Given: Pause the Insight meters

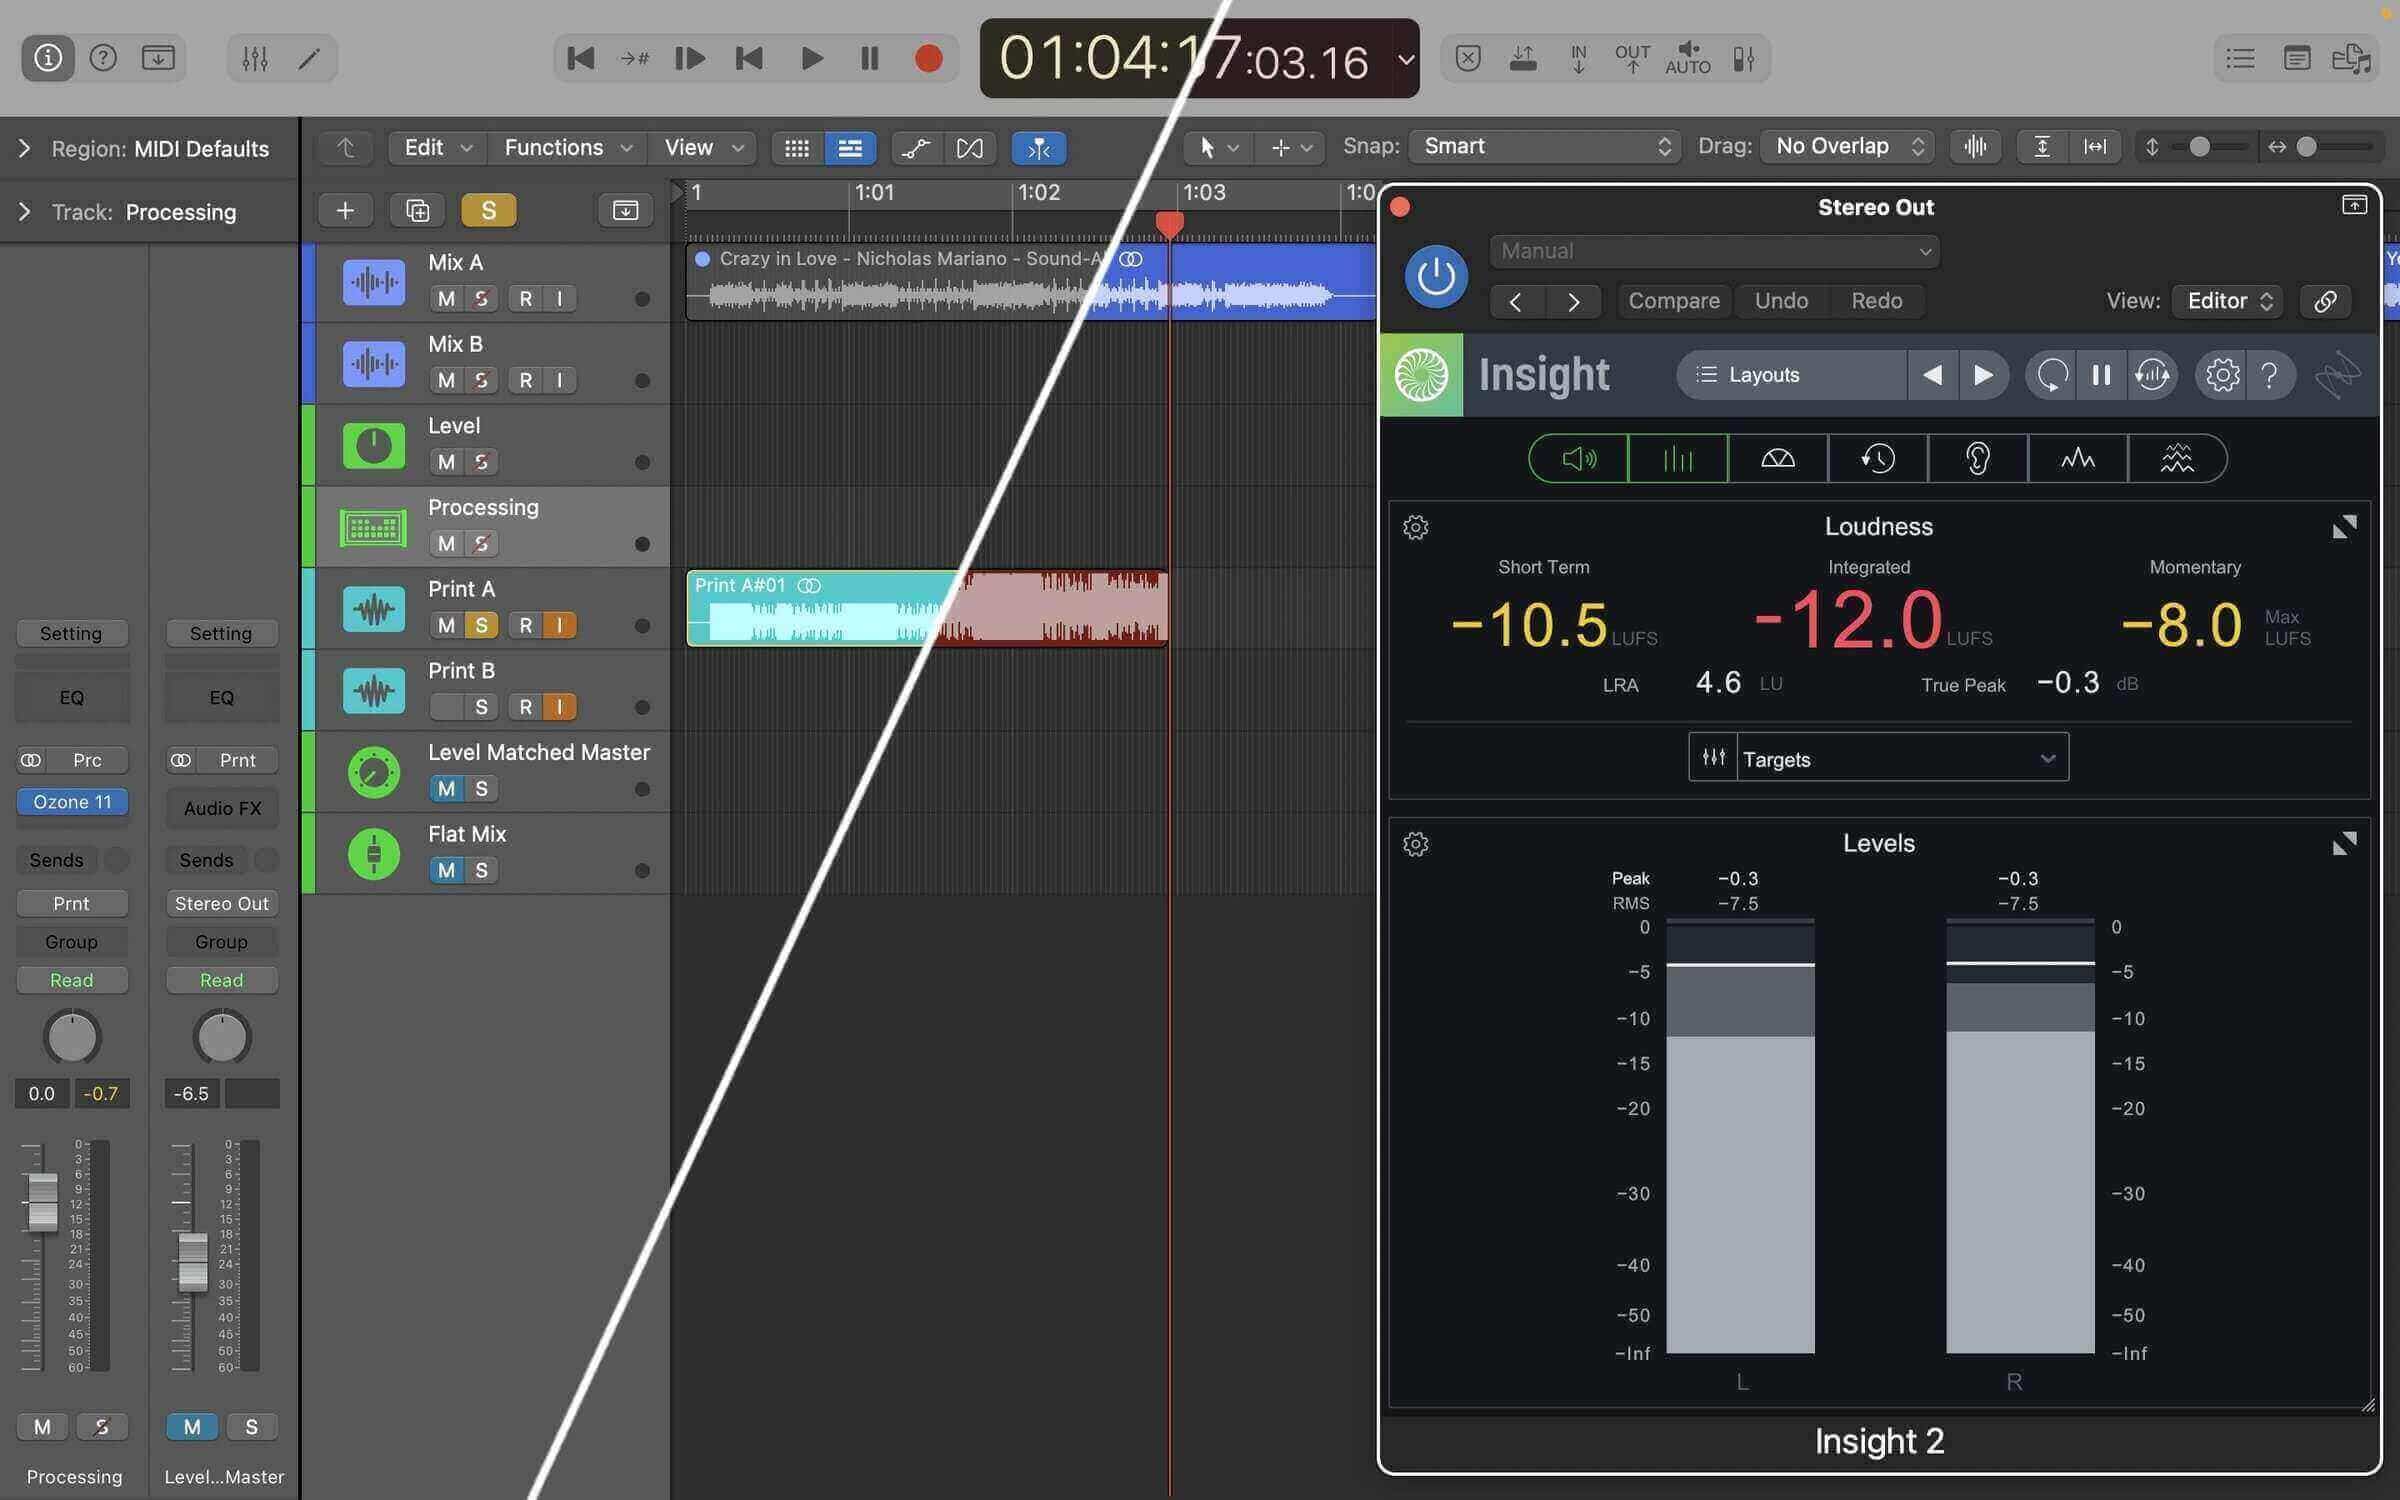Looking at the screenshot, I should coord(2101,375).
